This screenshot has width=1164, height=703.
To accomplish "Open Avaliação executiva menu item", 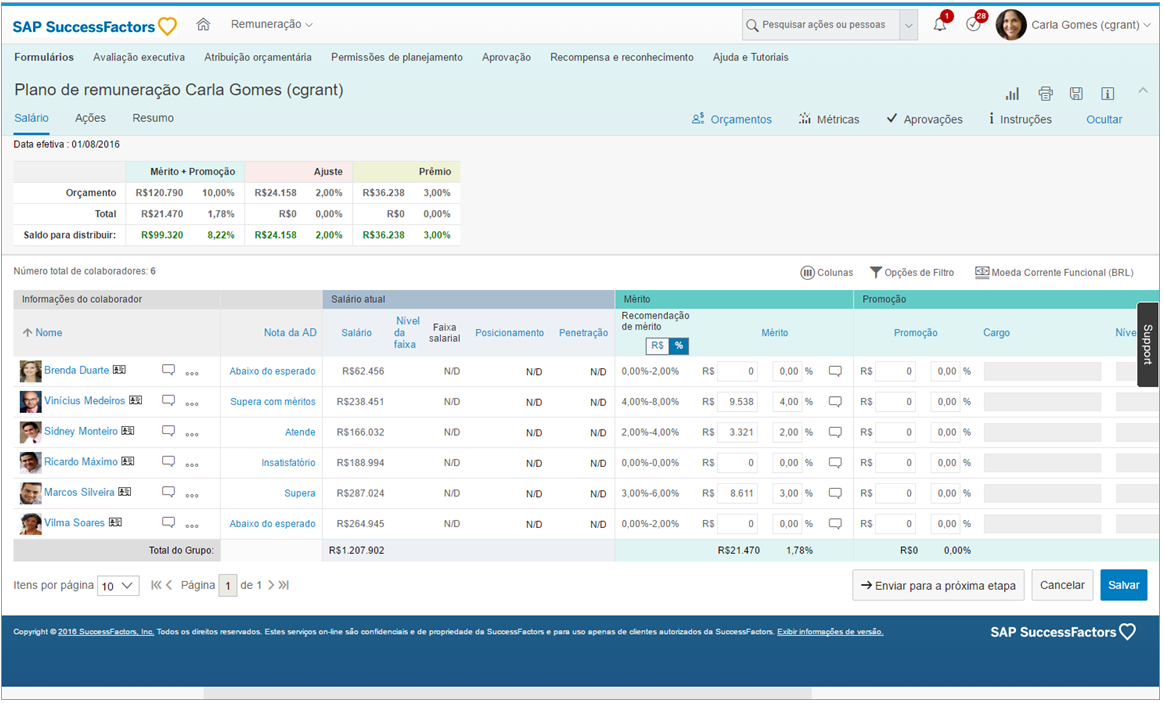I will pos(139,57).
